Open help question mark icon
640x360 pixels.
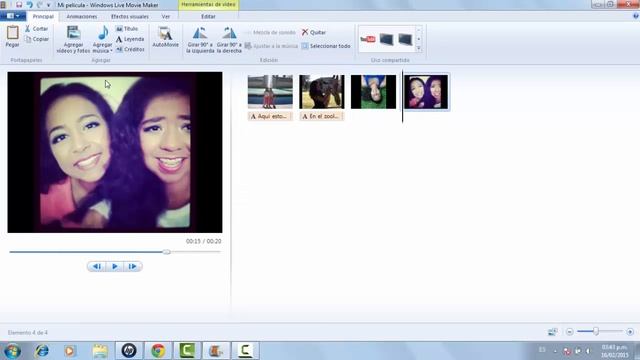[636, 16]
